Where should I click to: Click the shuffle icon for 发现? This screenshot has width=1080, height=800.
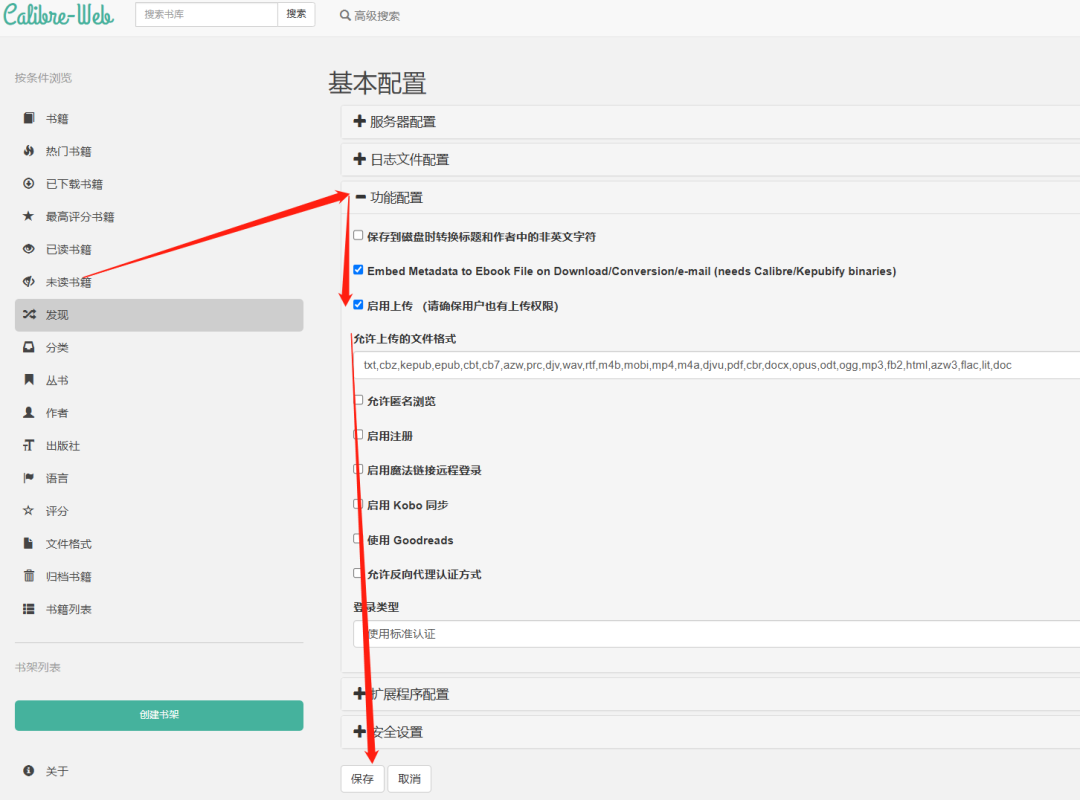point(28,315)
